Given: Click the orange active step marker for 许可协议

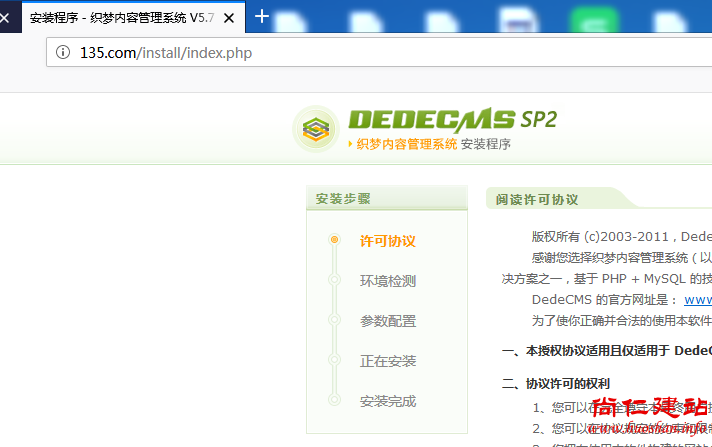Looking at the screenshot, I should [x=334, y=239].
